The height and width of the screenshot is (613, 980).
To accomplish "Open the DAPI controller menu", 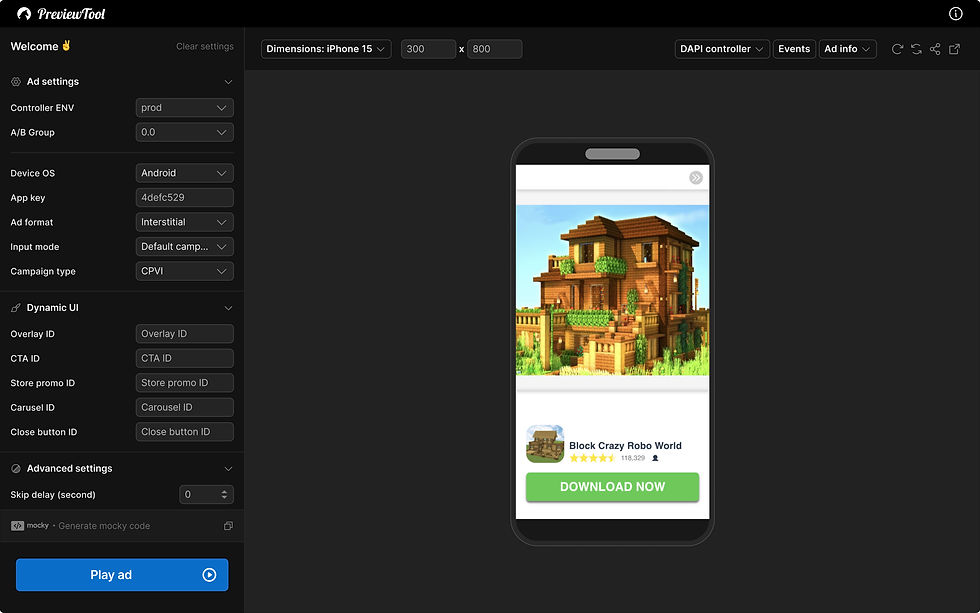I will pos(722,49).
